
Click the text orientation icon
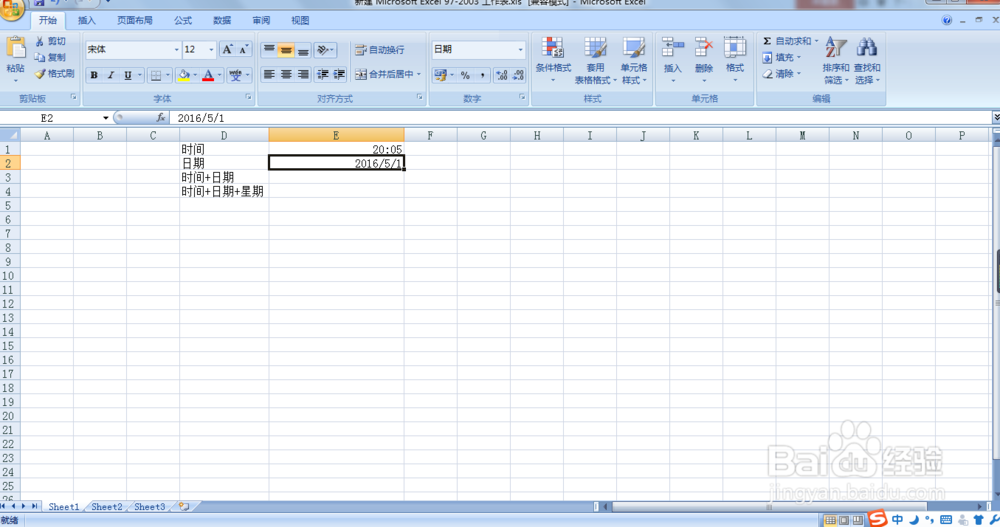pos(325,50)
